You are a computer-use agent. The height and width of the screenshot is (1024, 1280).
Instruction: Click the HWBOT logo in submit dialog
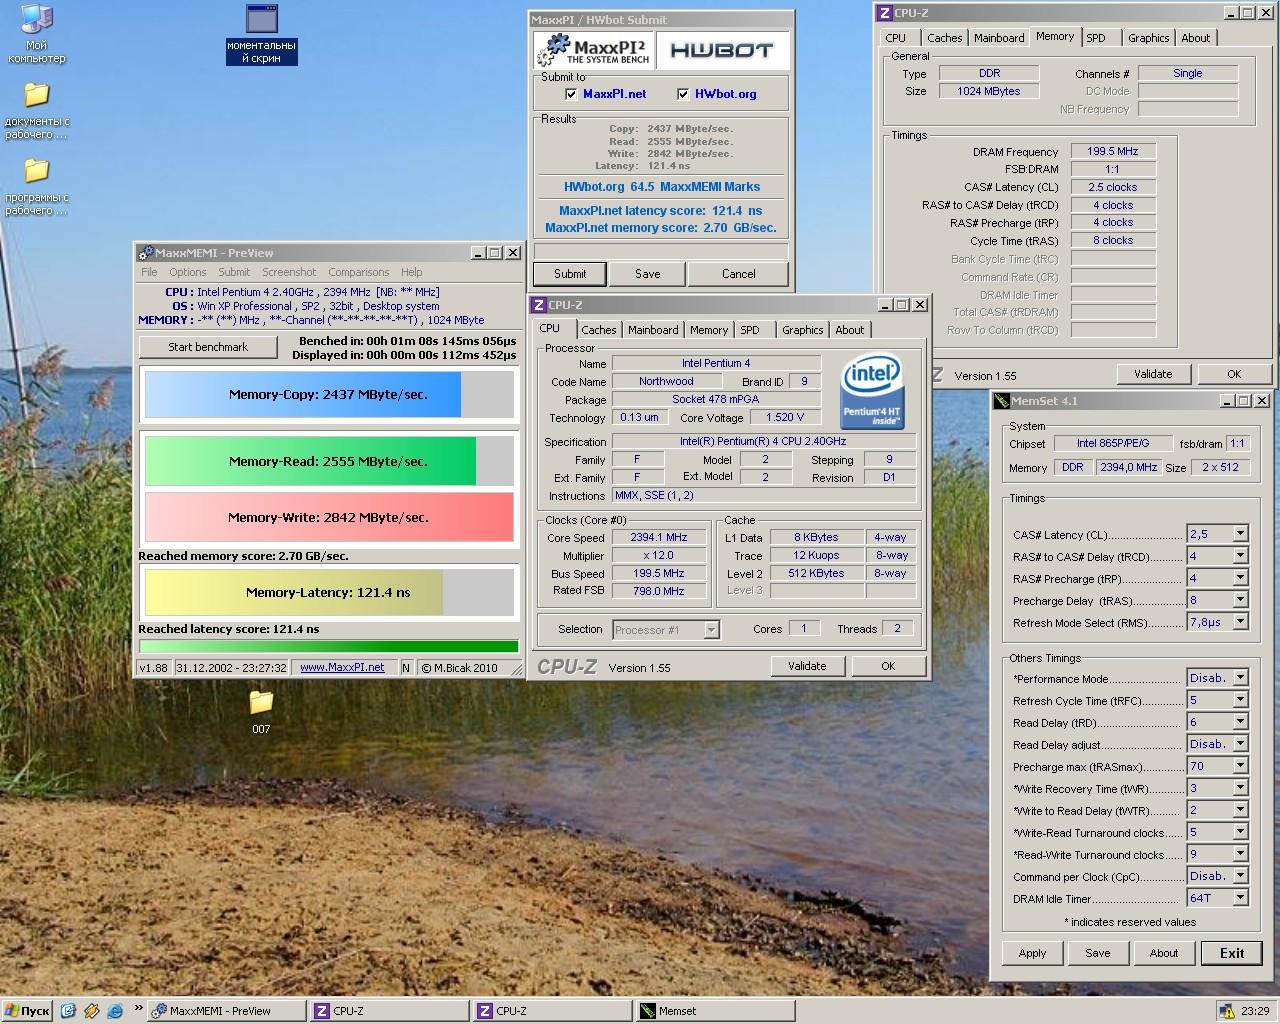coord(721,51)
